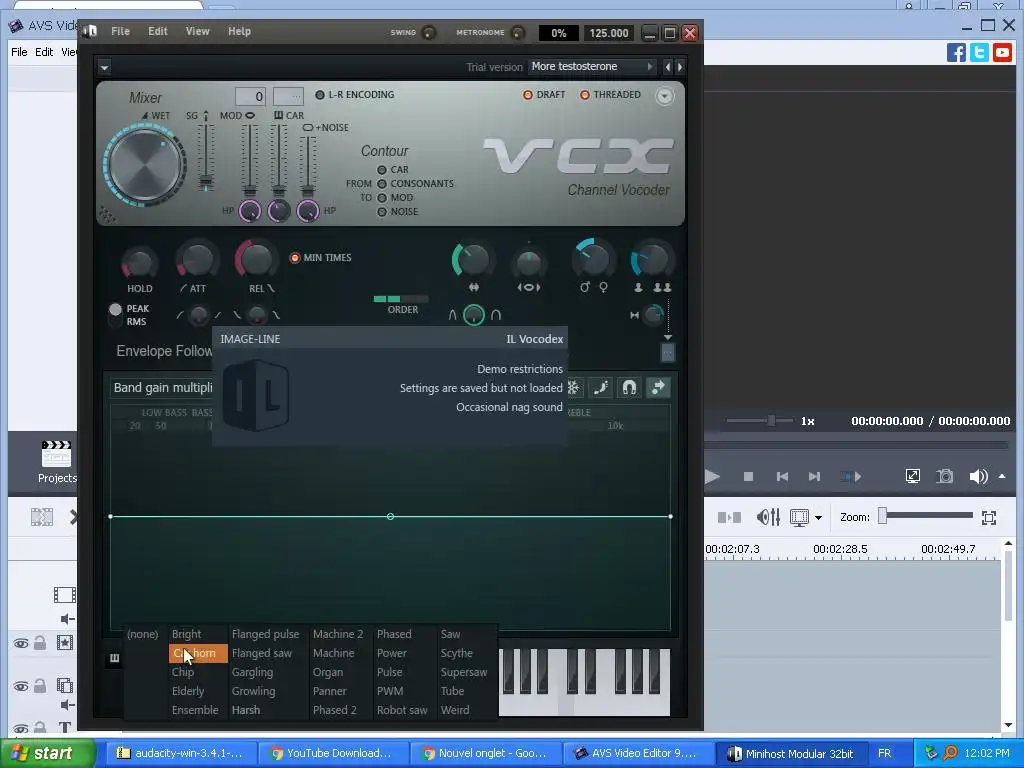Image resolution: width=1024 pixels, height=768 pixels.
Task: Click the ATT knob
Action: 196,261
